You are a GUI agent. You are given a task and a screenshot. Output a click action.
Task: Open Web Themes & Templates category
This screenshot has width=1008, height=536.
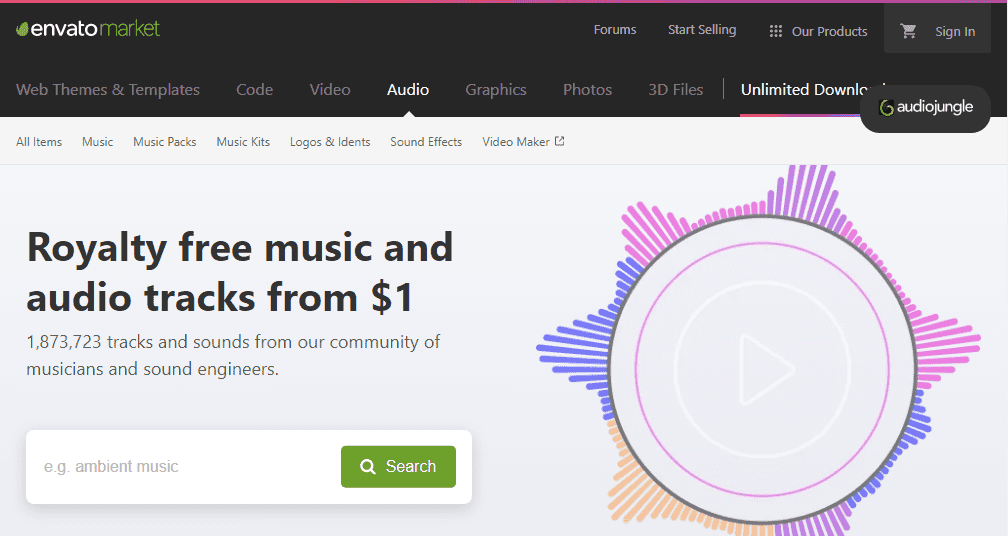(108, 89)
